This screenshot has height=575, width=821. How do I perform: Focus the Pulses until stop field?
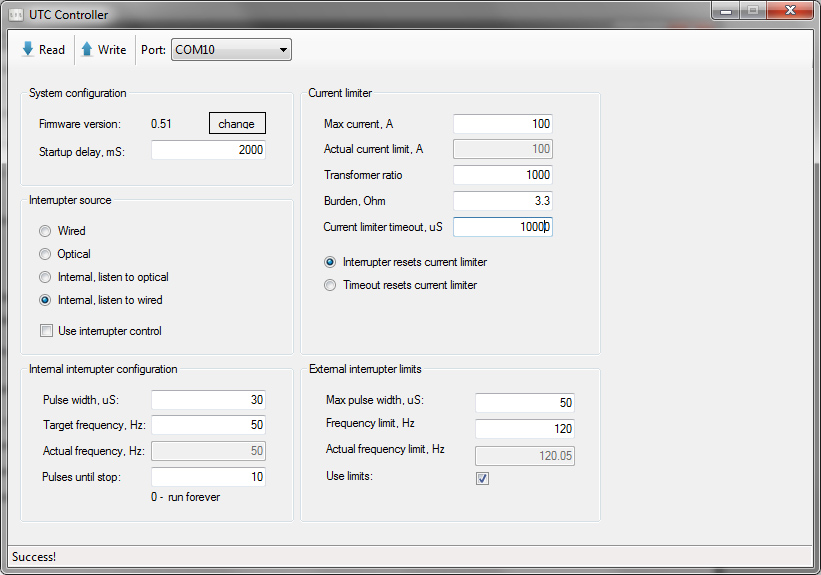208,477
